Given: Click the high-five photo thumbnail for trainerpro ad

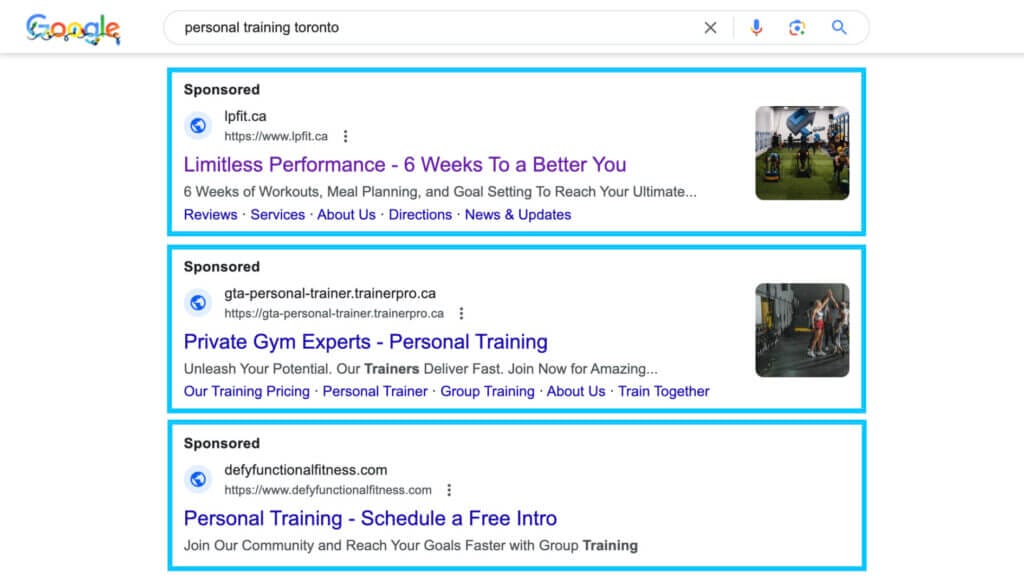Looking at the screenshot, I should point(803,330).
